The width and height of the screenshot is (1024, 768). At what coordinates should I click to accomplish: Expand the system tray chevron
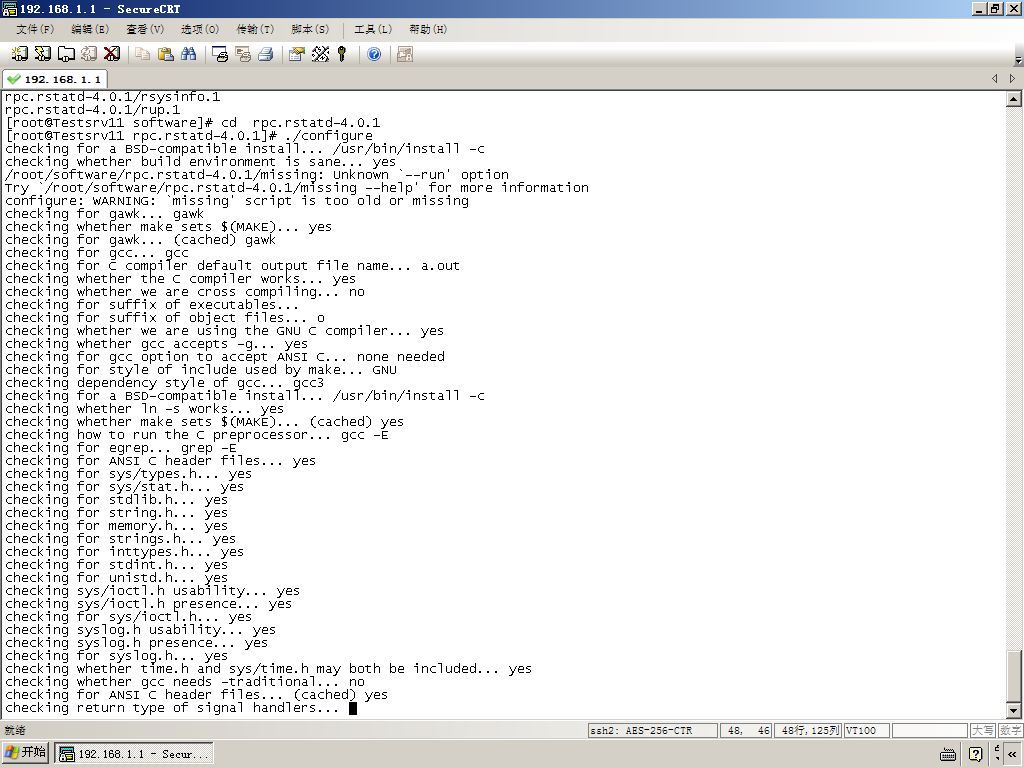(1012, 754)
